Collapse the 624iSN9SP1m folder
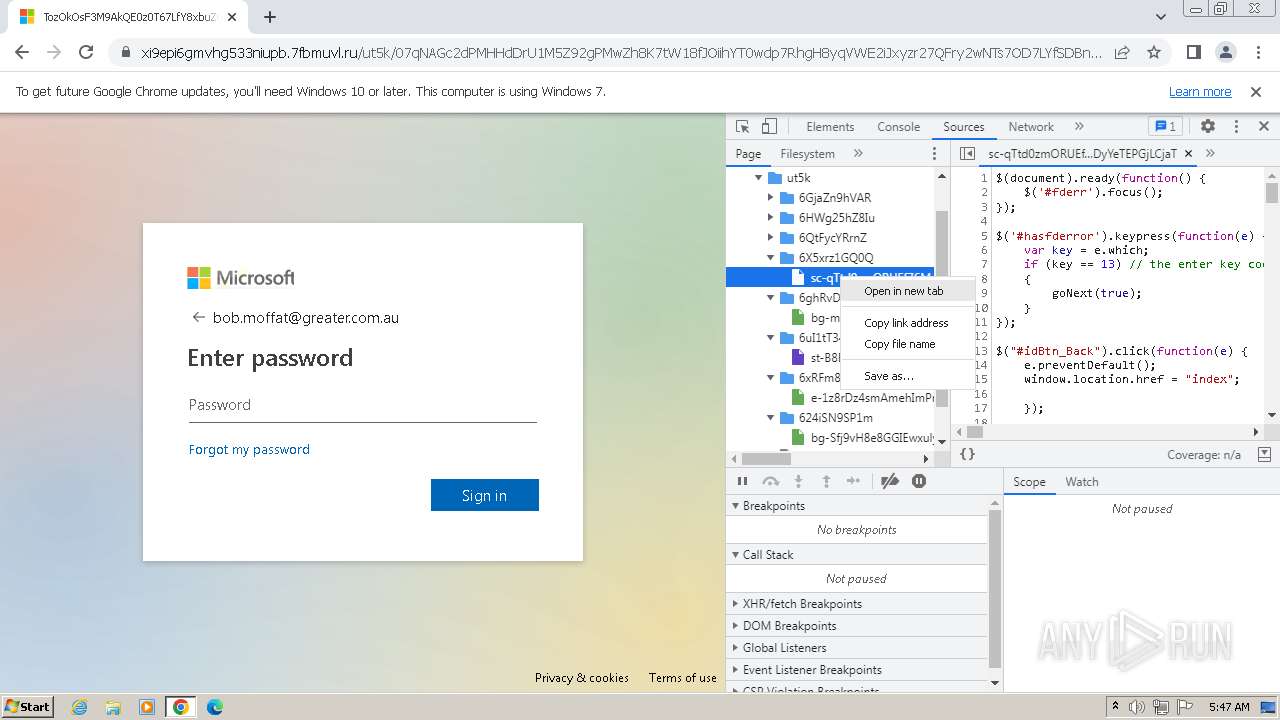Screen dimensions: 1280x720 (x=771, y=418)
